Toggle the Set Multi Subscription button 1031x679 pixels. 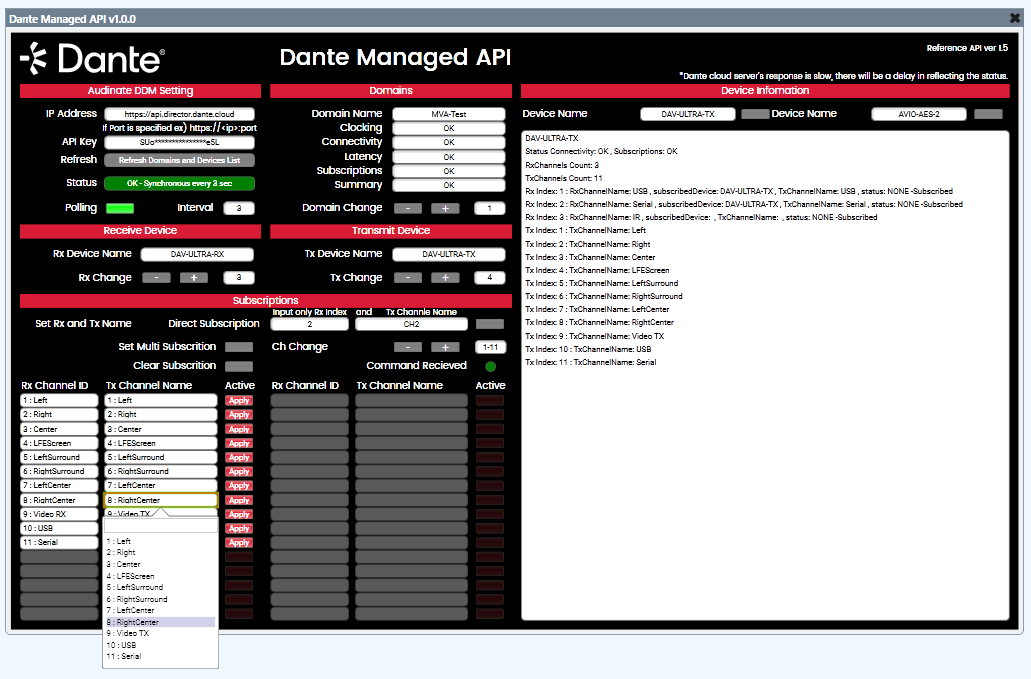point(239,346)
